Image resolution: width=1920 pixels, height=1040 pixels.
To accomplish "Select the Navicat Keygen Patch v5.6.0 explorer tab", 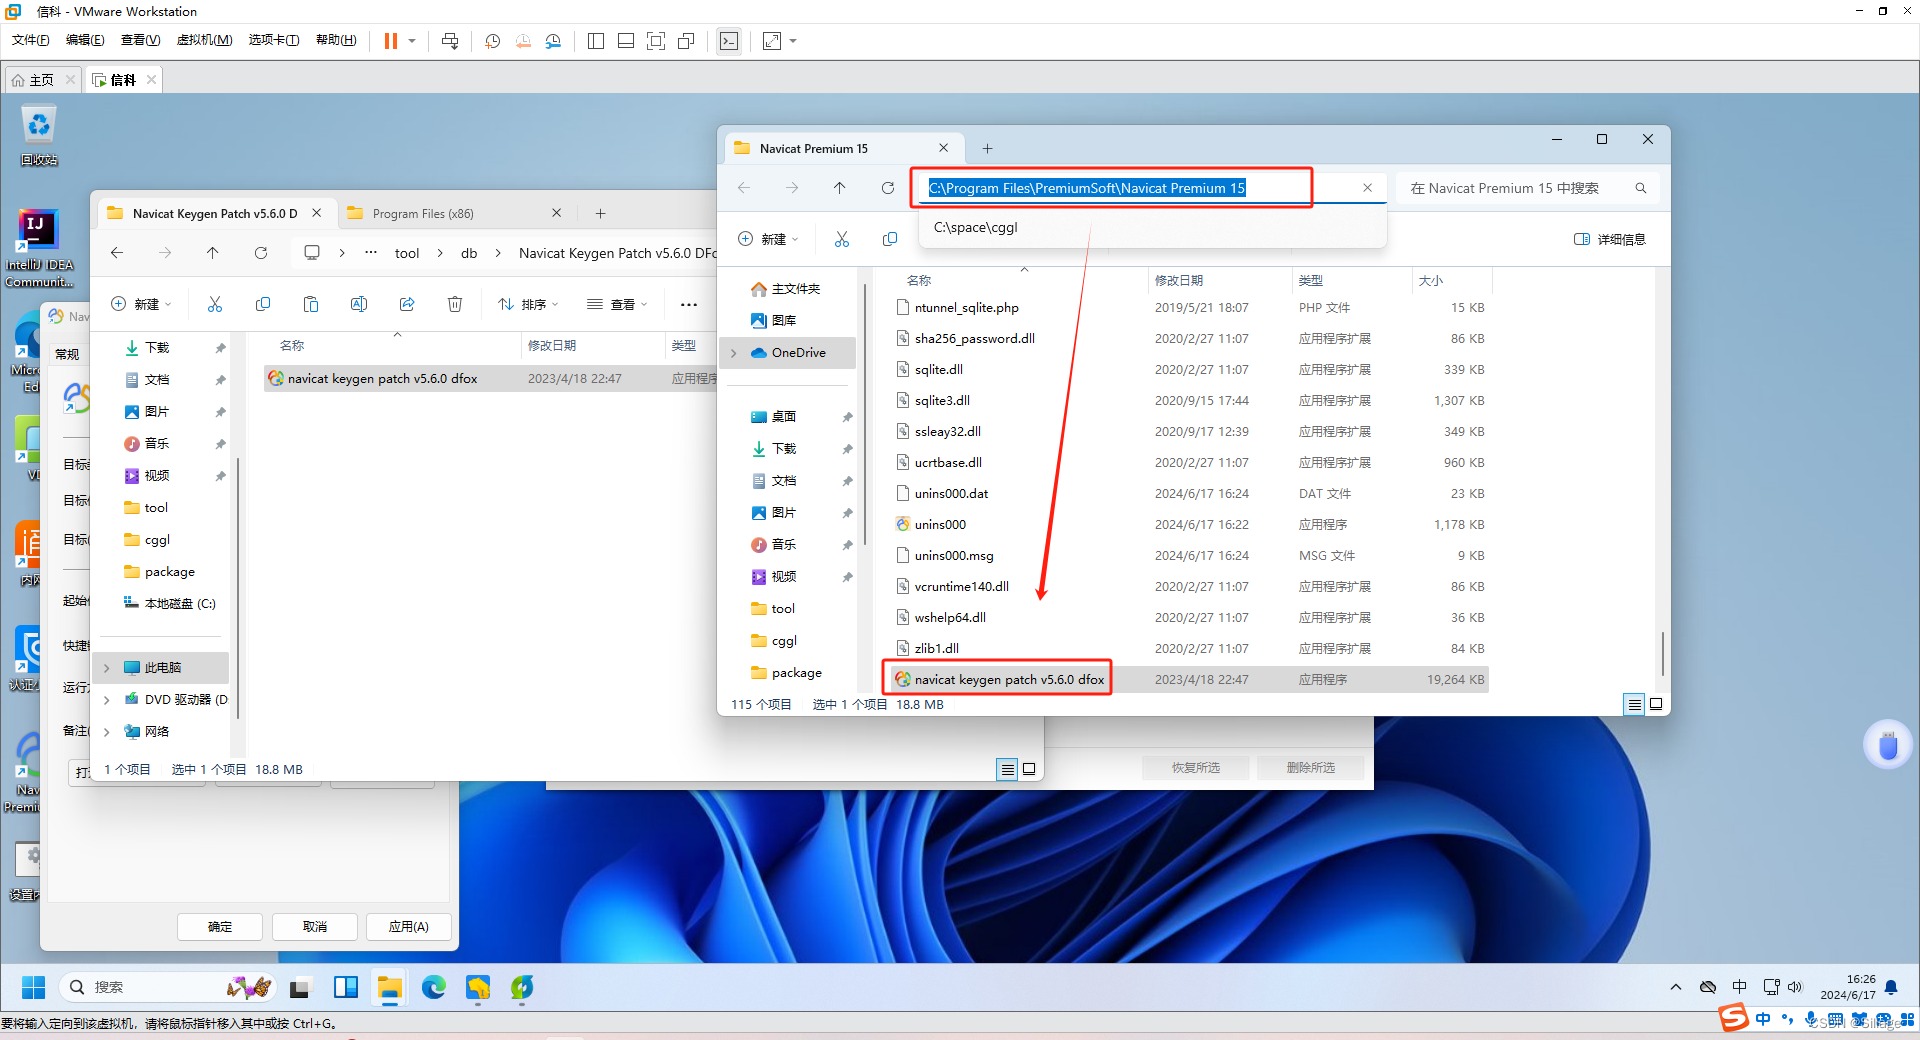I will 215,213.
